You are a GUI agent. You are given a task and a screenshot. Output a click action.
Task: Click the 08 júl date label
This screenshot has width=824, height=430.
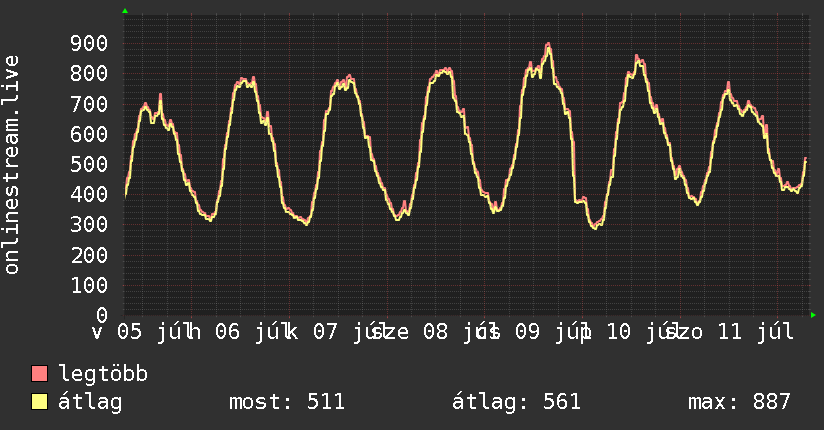459,332
